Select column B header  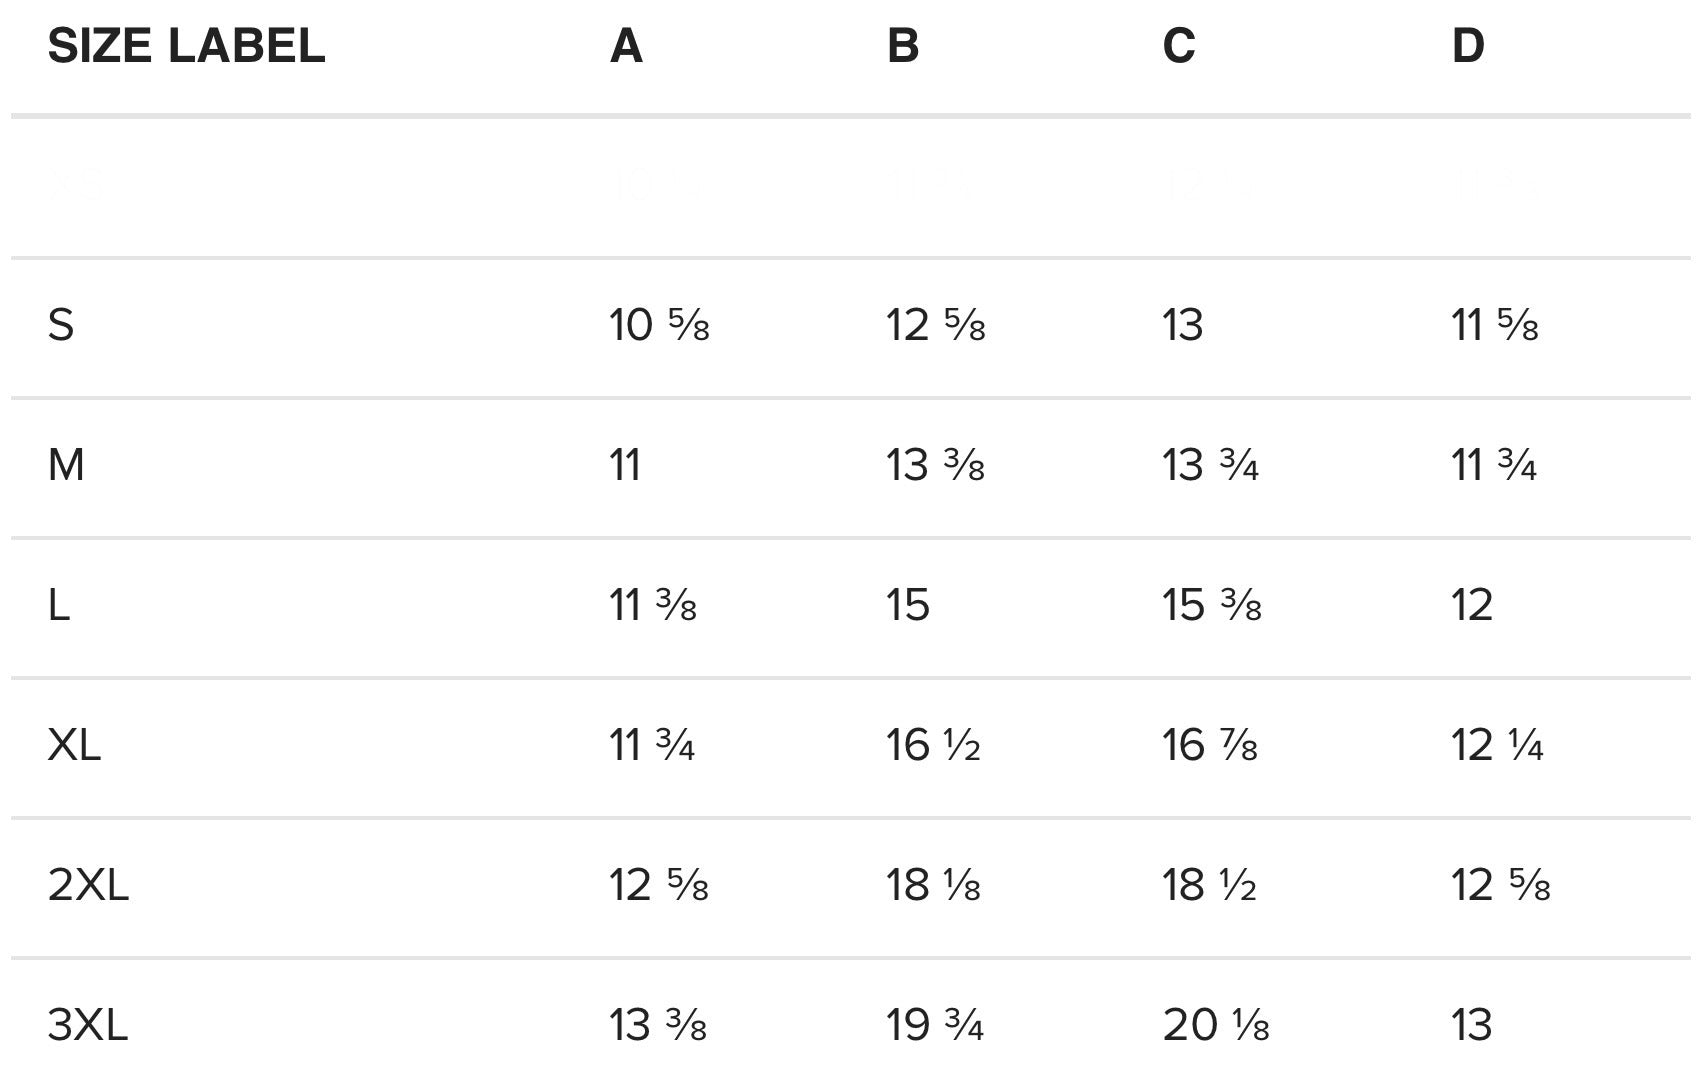tap(902, 46)
